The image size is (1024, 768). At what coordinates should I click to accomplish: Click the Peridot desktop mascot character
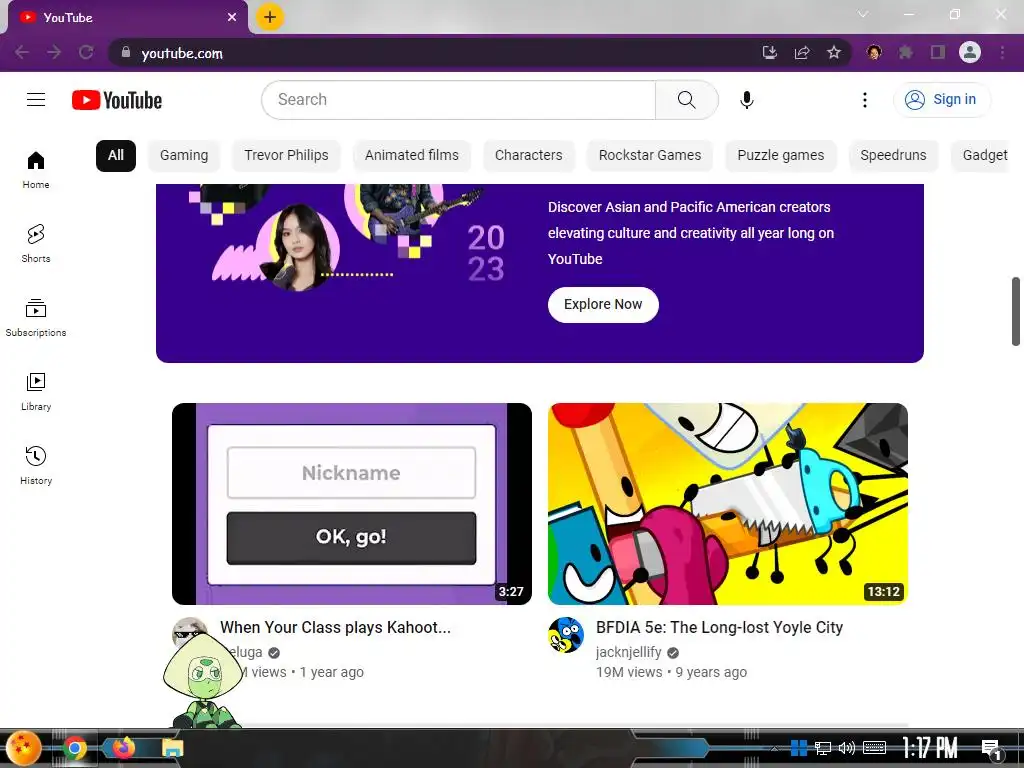(x=202, y=681)
